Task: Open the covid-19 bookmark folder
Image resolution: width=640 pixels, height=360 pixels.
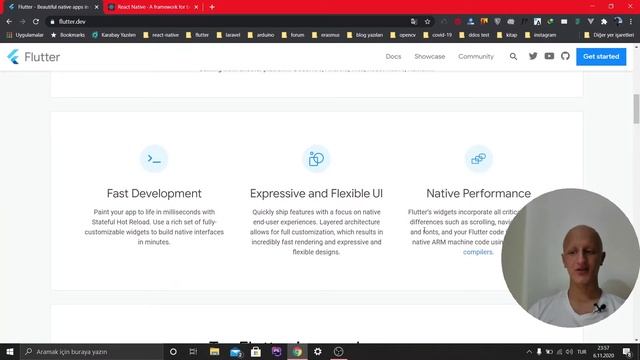Action: (x=438, y=35)
